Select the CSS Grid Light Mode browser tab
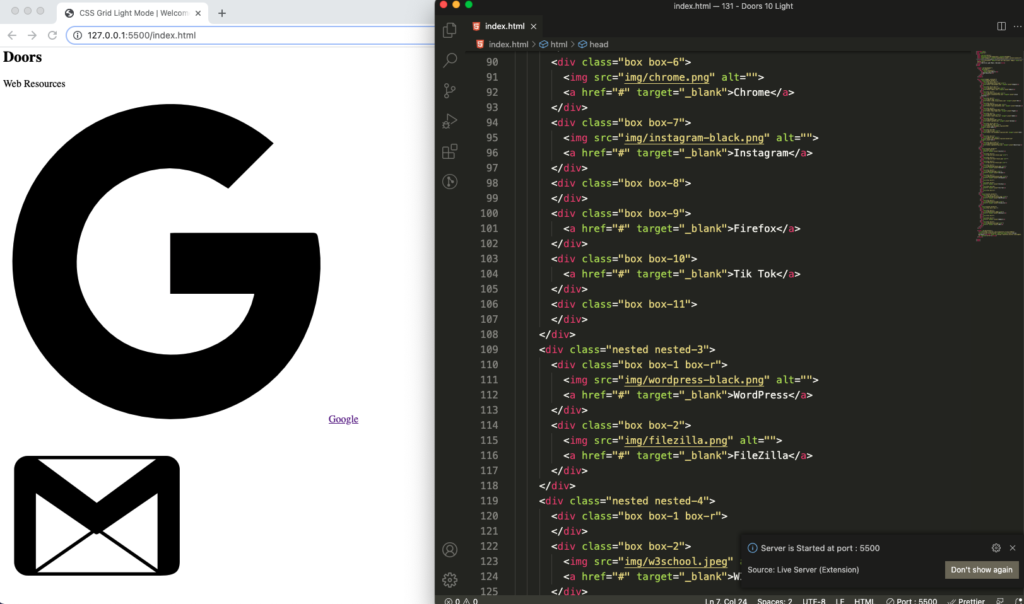This screenshot has height=604, width=1024. 133,13
